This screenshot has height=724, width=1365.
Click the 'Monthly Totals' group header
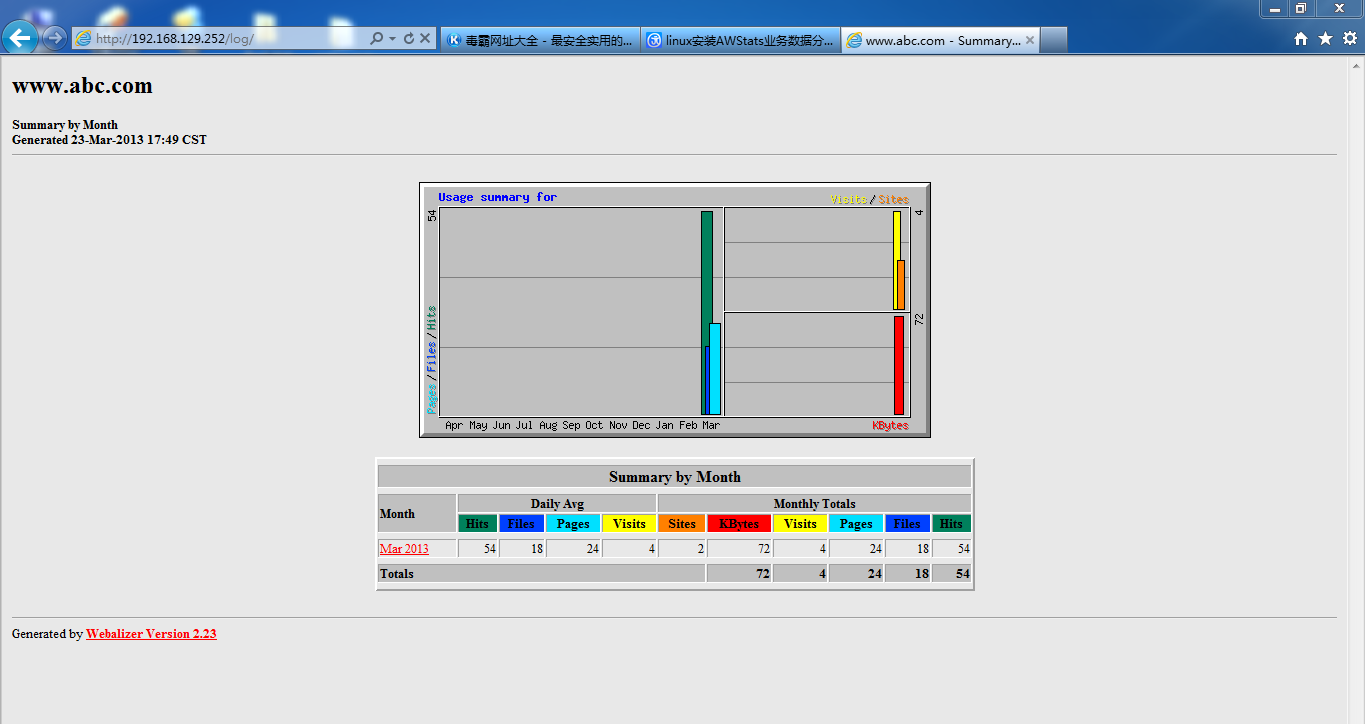coord(815,504)
